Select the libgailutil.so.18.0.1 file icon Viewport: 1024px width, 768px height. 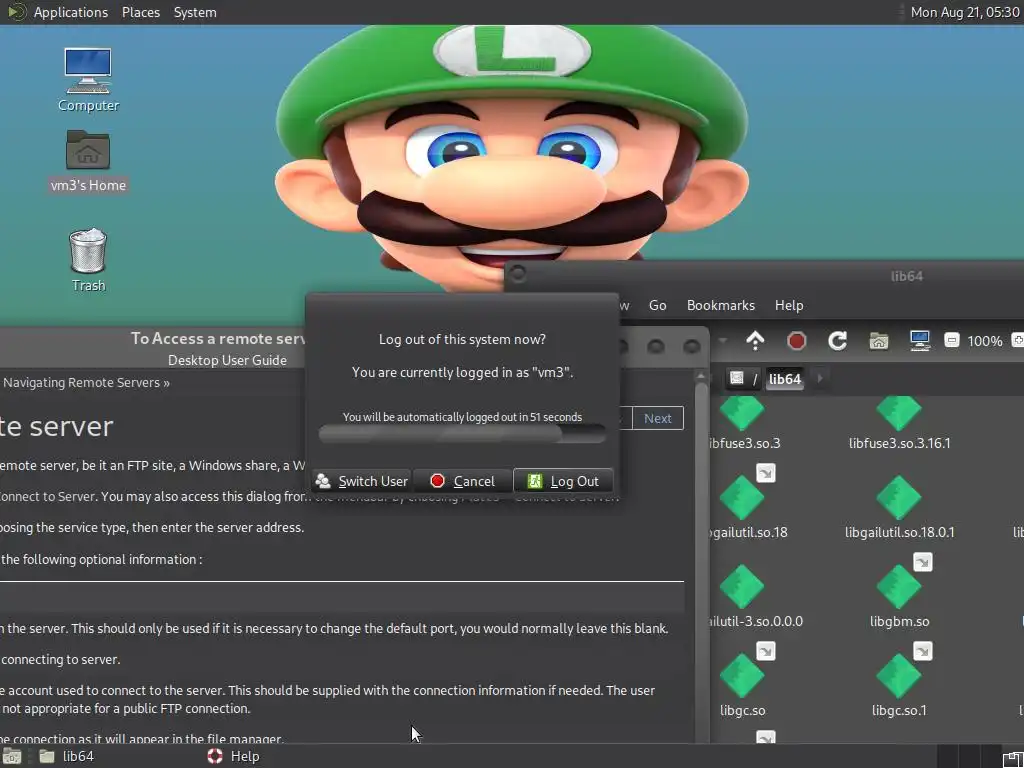899,498
